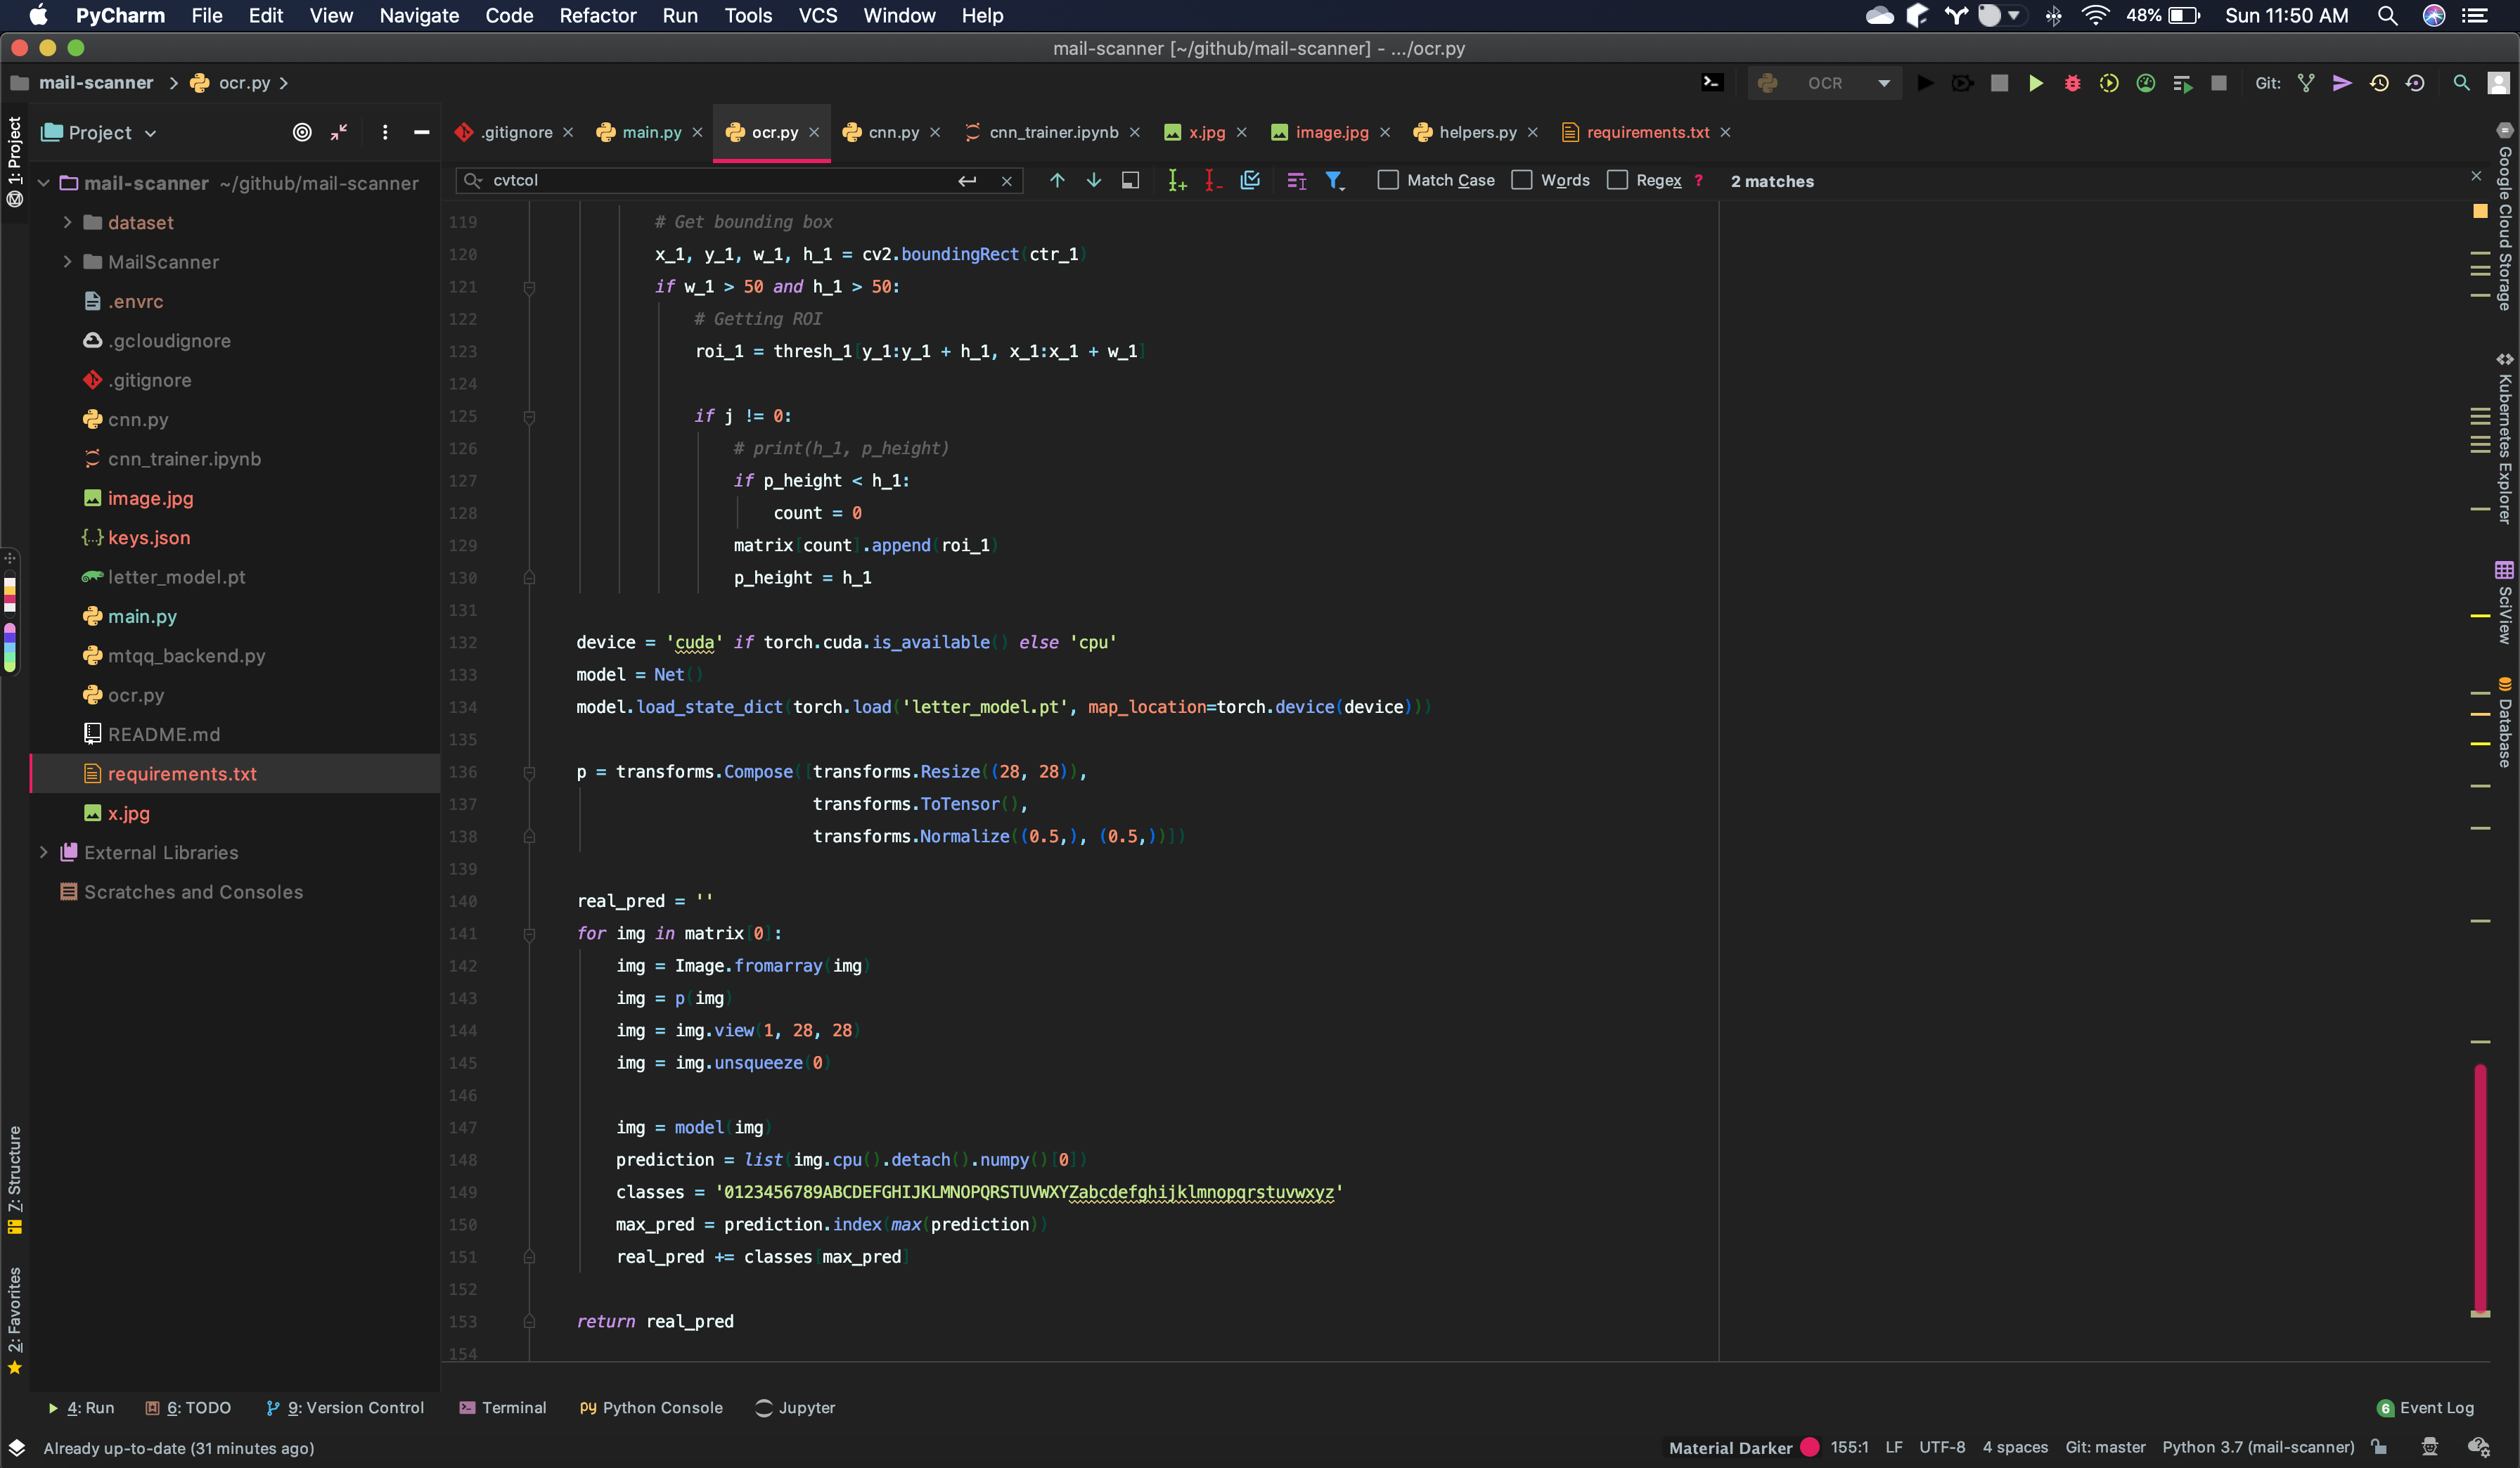Expand External Libraries node
This screenshot has height=1468, width=2520.
tap(43, 852)
